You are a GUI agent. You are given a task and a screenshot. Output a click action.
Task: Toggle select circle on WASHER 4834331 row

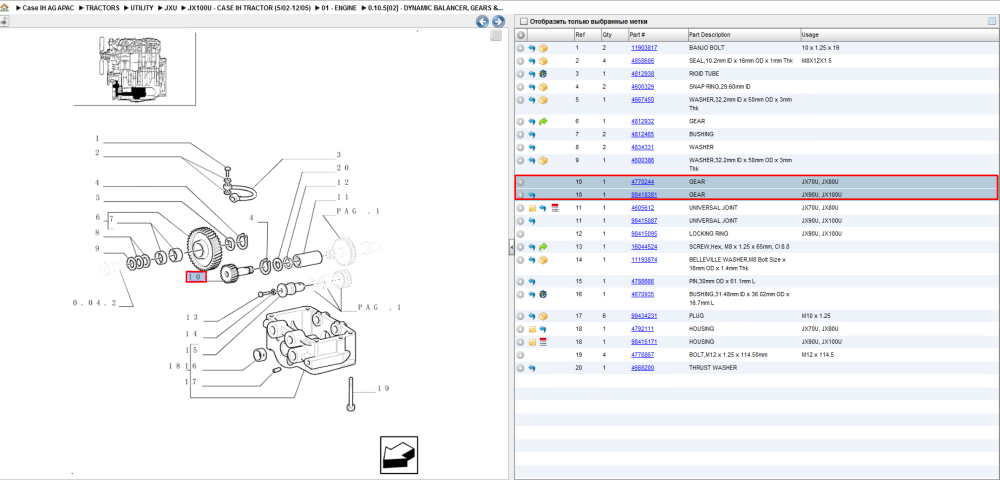pyautogui.click(x=521, y=147)
